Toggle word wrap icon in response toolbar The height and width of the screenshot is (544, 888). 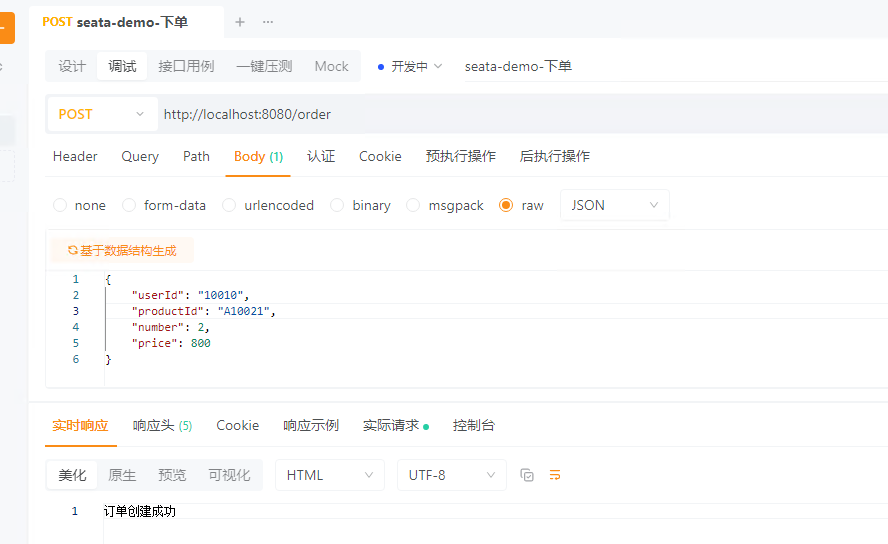[555, 475]
